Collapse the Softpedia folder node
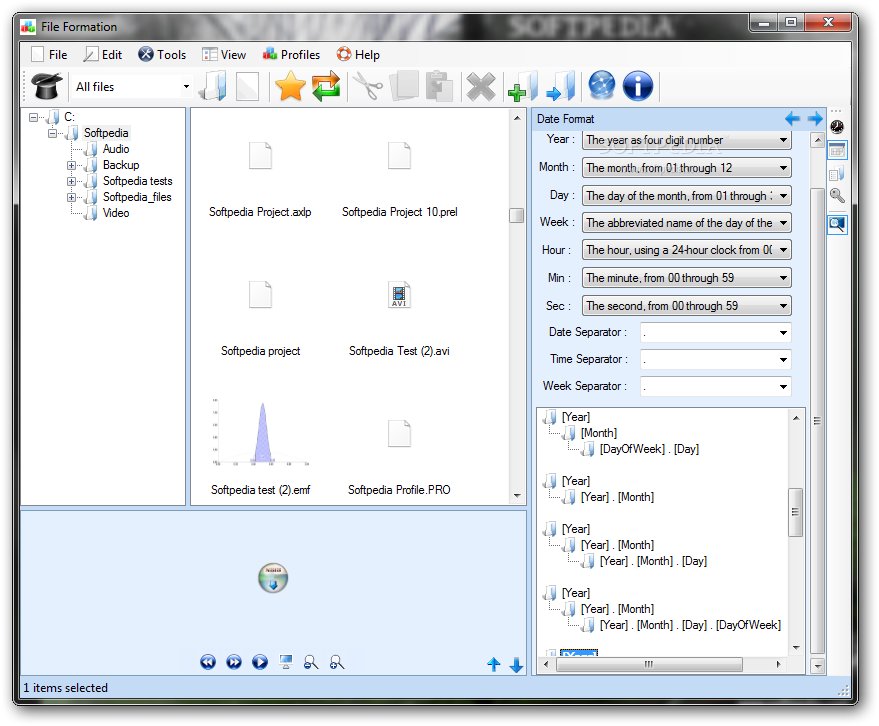This screenshot has width=879, height=726. tap(52, 133)
